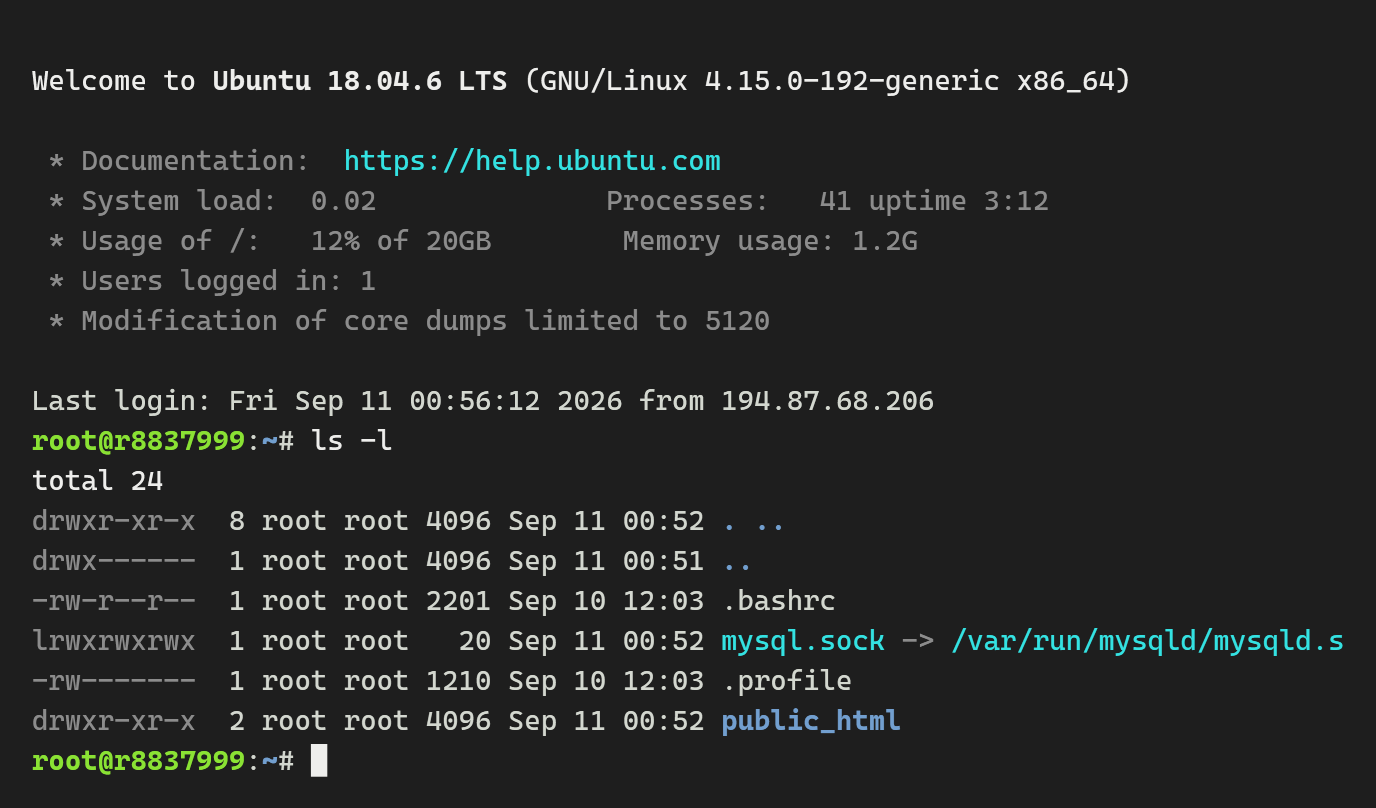1376x808 pixels.
Task: Click the Memory usage 1.2G value
Action: [x=884, y=241]
